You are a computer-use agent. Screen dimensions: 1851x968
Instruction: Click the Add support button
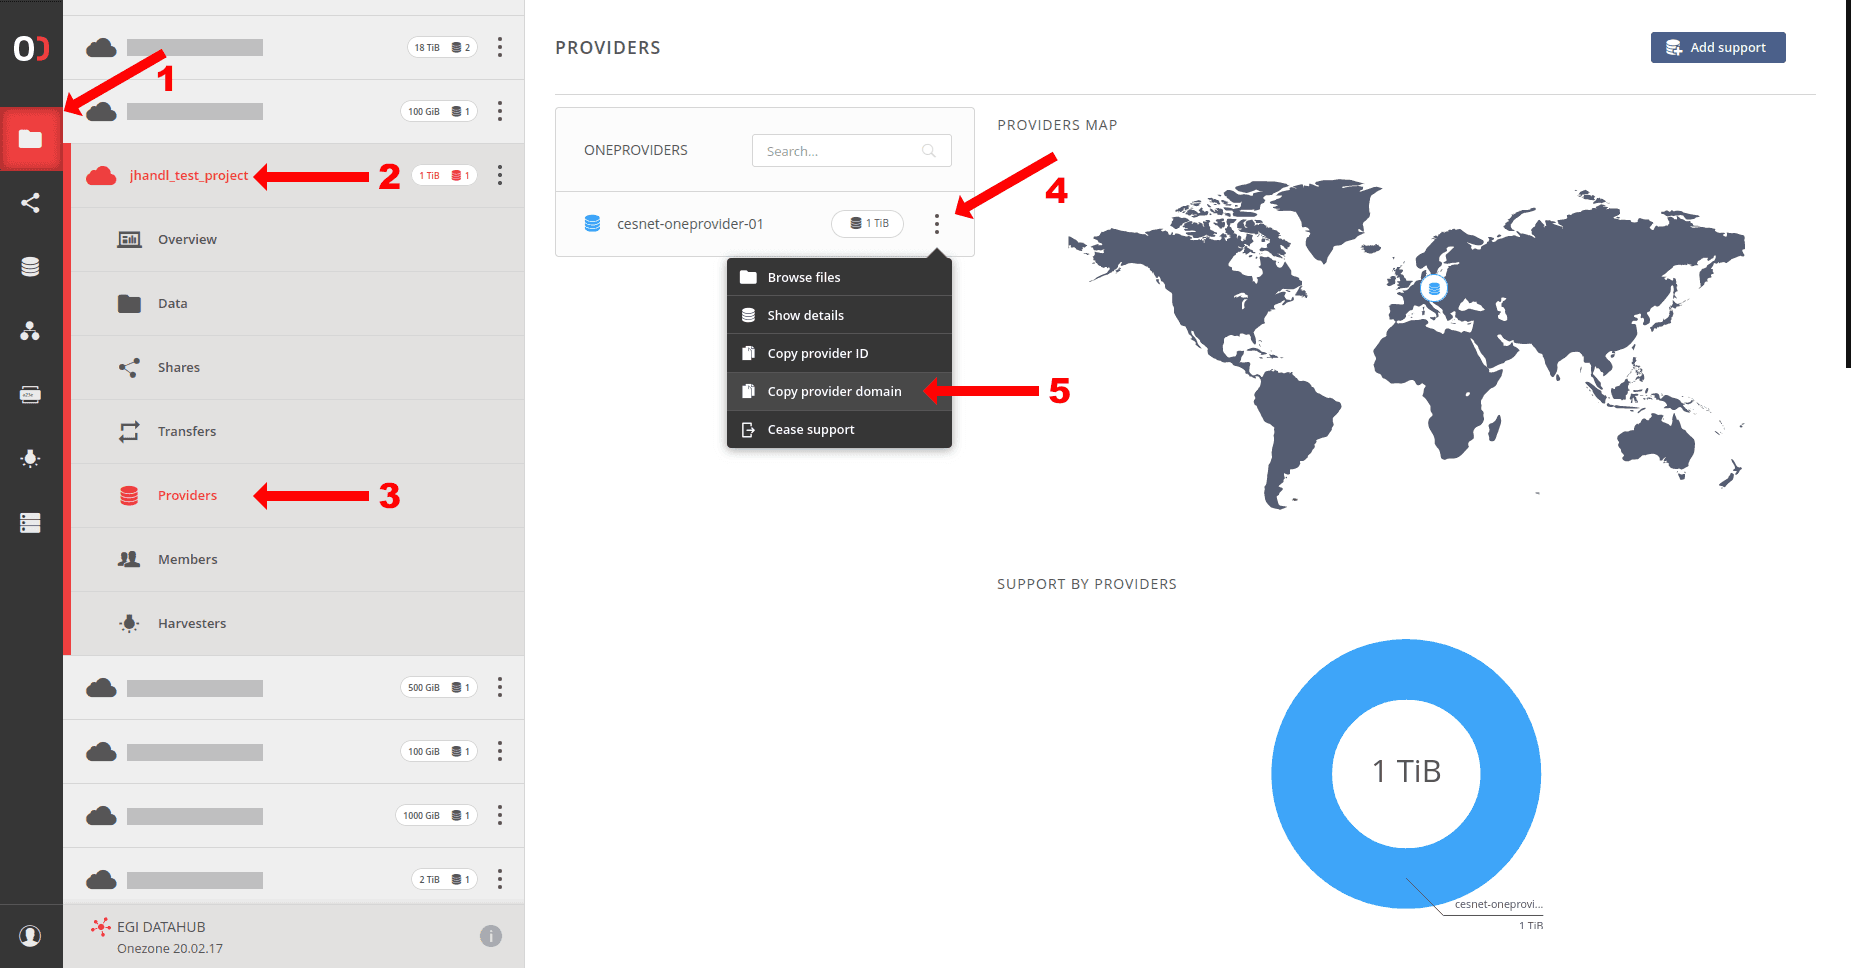click(1717, 48)
